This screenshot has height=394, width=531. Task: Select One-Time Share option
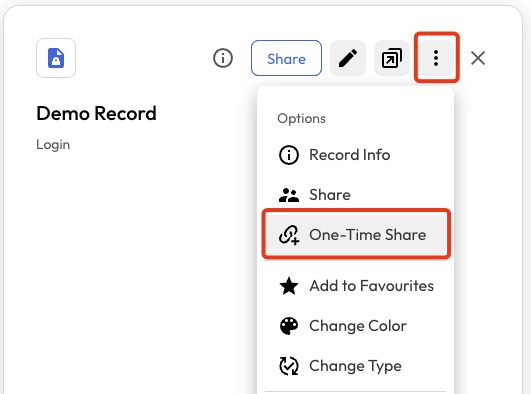356,234
